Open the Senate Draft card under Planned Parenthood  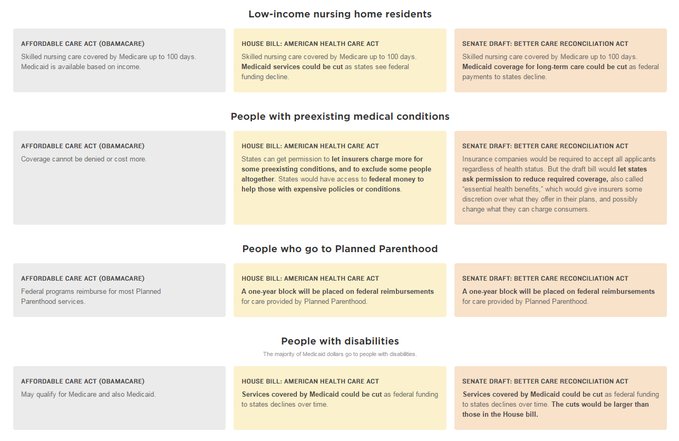[x=560, y=290]
